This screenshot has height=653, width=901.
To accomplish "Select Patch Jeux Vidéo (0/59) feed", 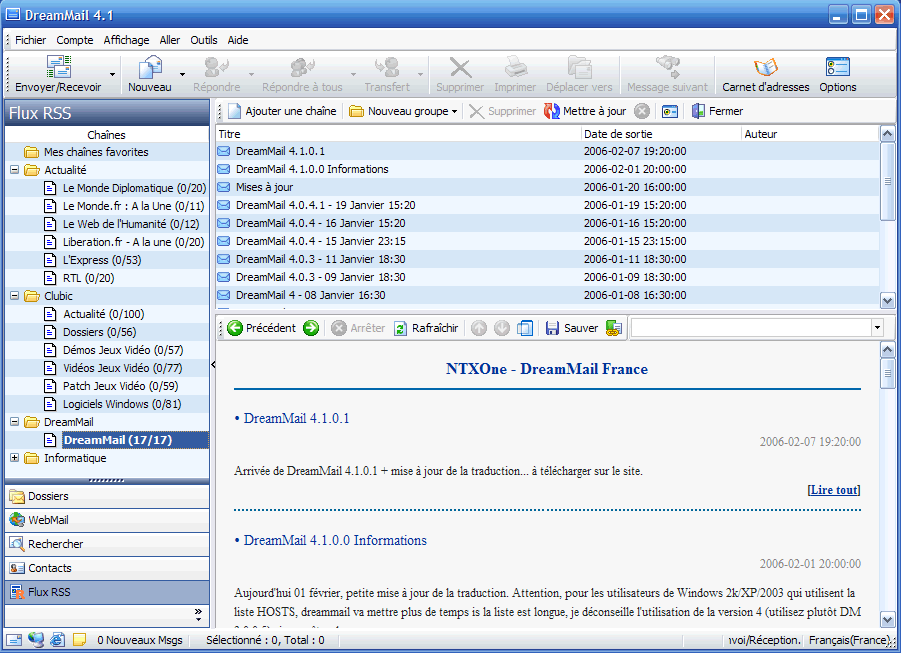I will coord(121,386).
